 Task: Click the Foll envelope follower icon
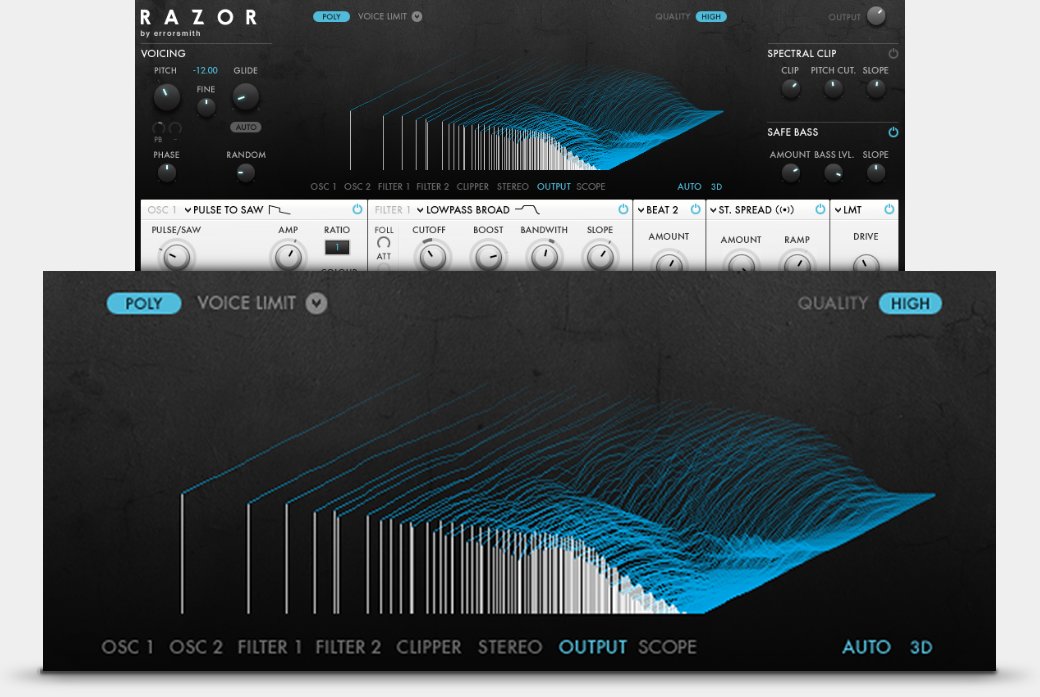click(383, 243)
